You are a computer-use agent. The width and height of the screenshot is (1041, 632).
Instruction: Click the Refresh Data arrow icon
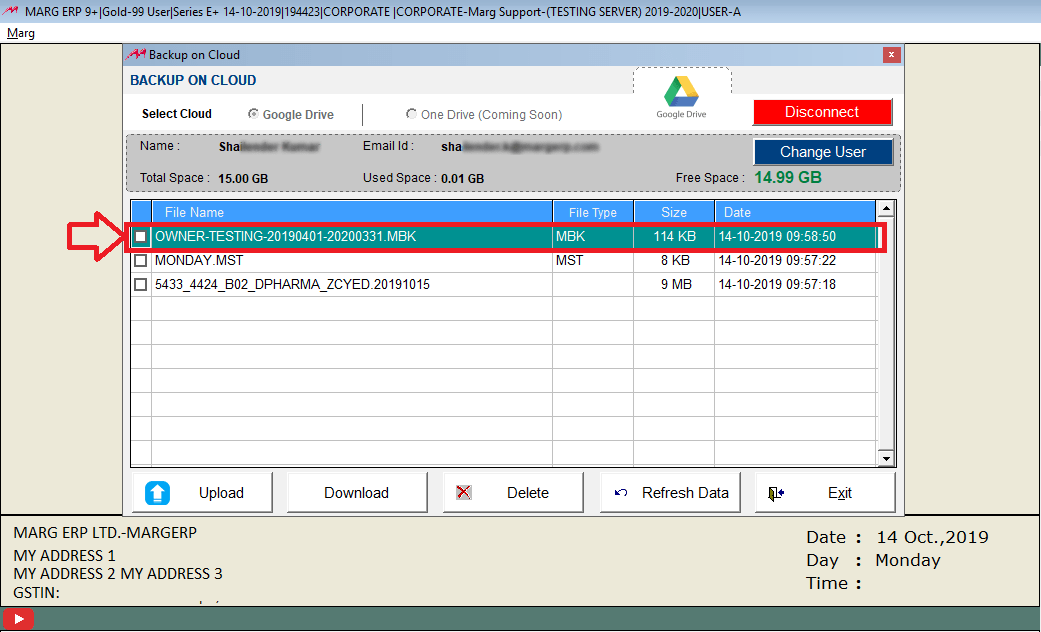[x=621, y=493]
